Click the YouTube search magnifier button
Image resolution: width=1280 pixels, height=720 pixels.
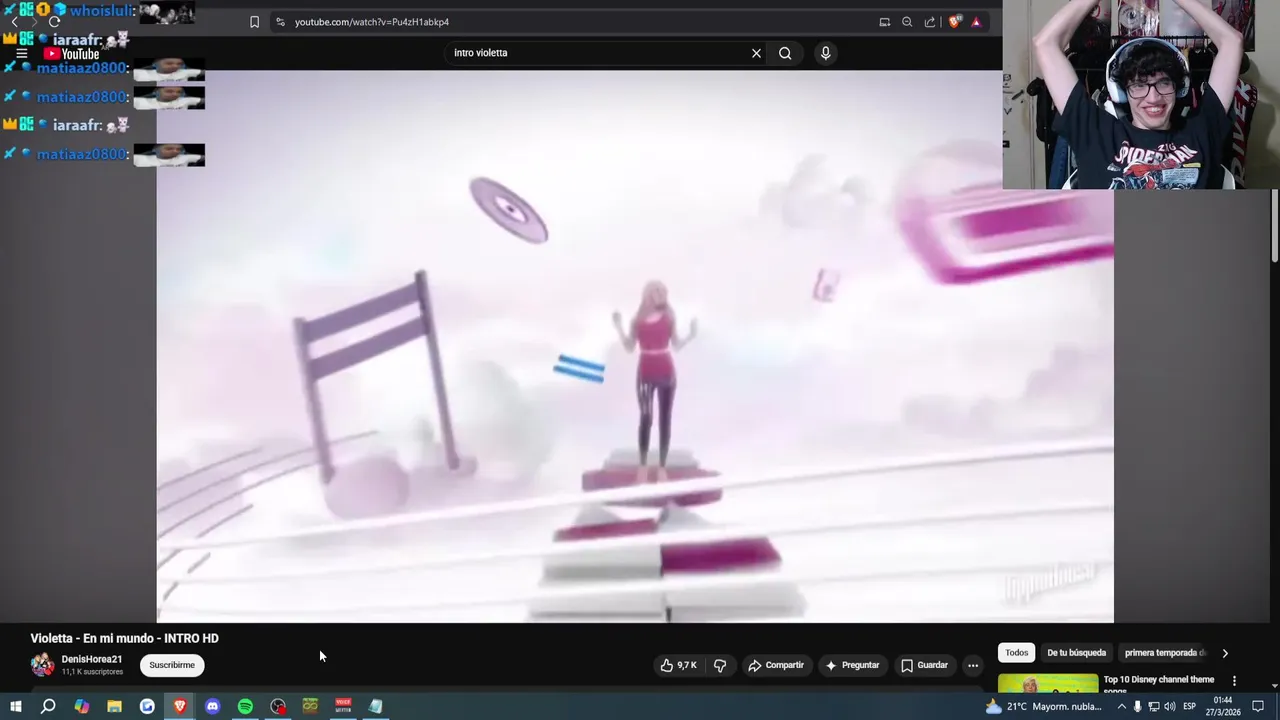click(785, 53)
